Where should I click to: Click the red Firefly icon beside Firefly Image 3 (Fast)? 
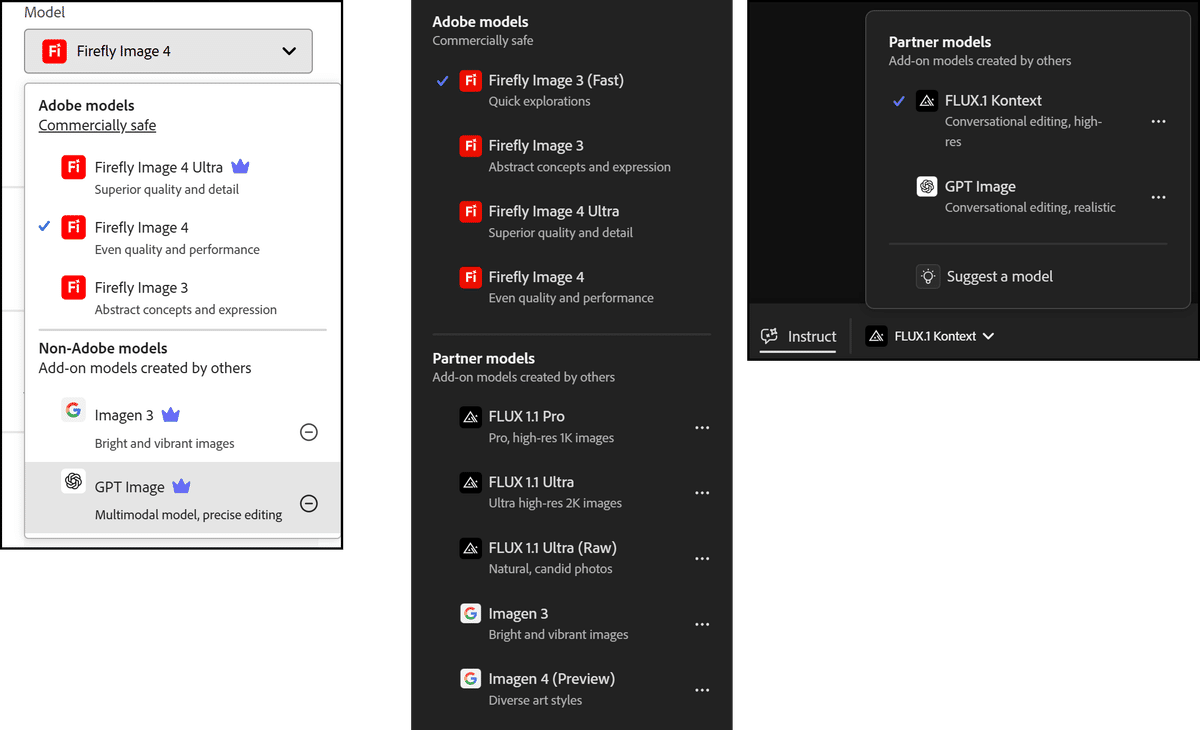coord(470,81)
